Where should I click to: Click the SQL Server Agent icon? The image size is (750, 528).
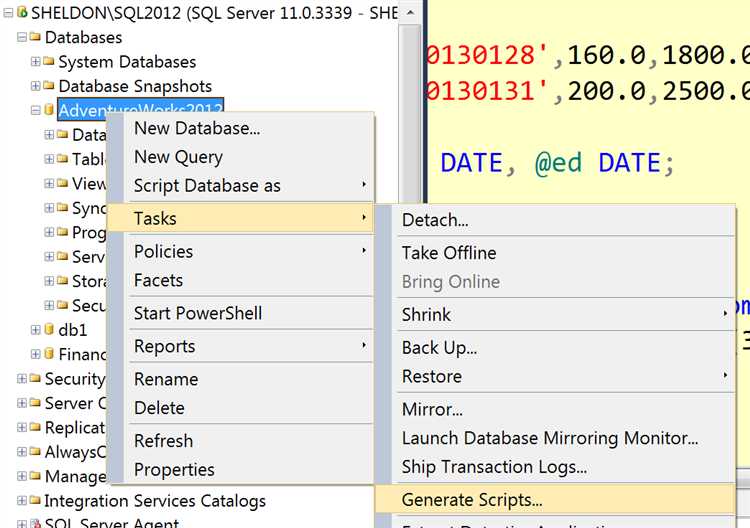[35, 523]
